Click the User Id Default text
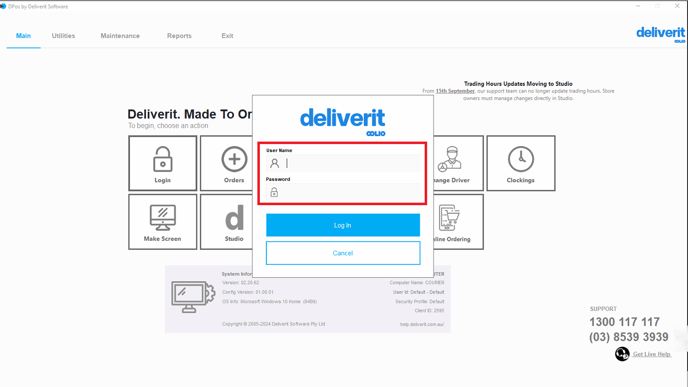 tap(419, 292)
